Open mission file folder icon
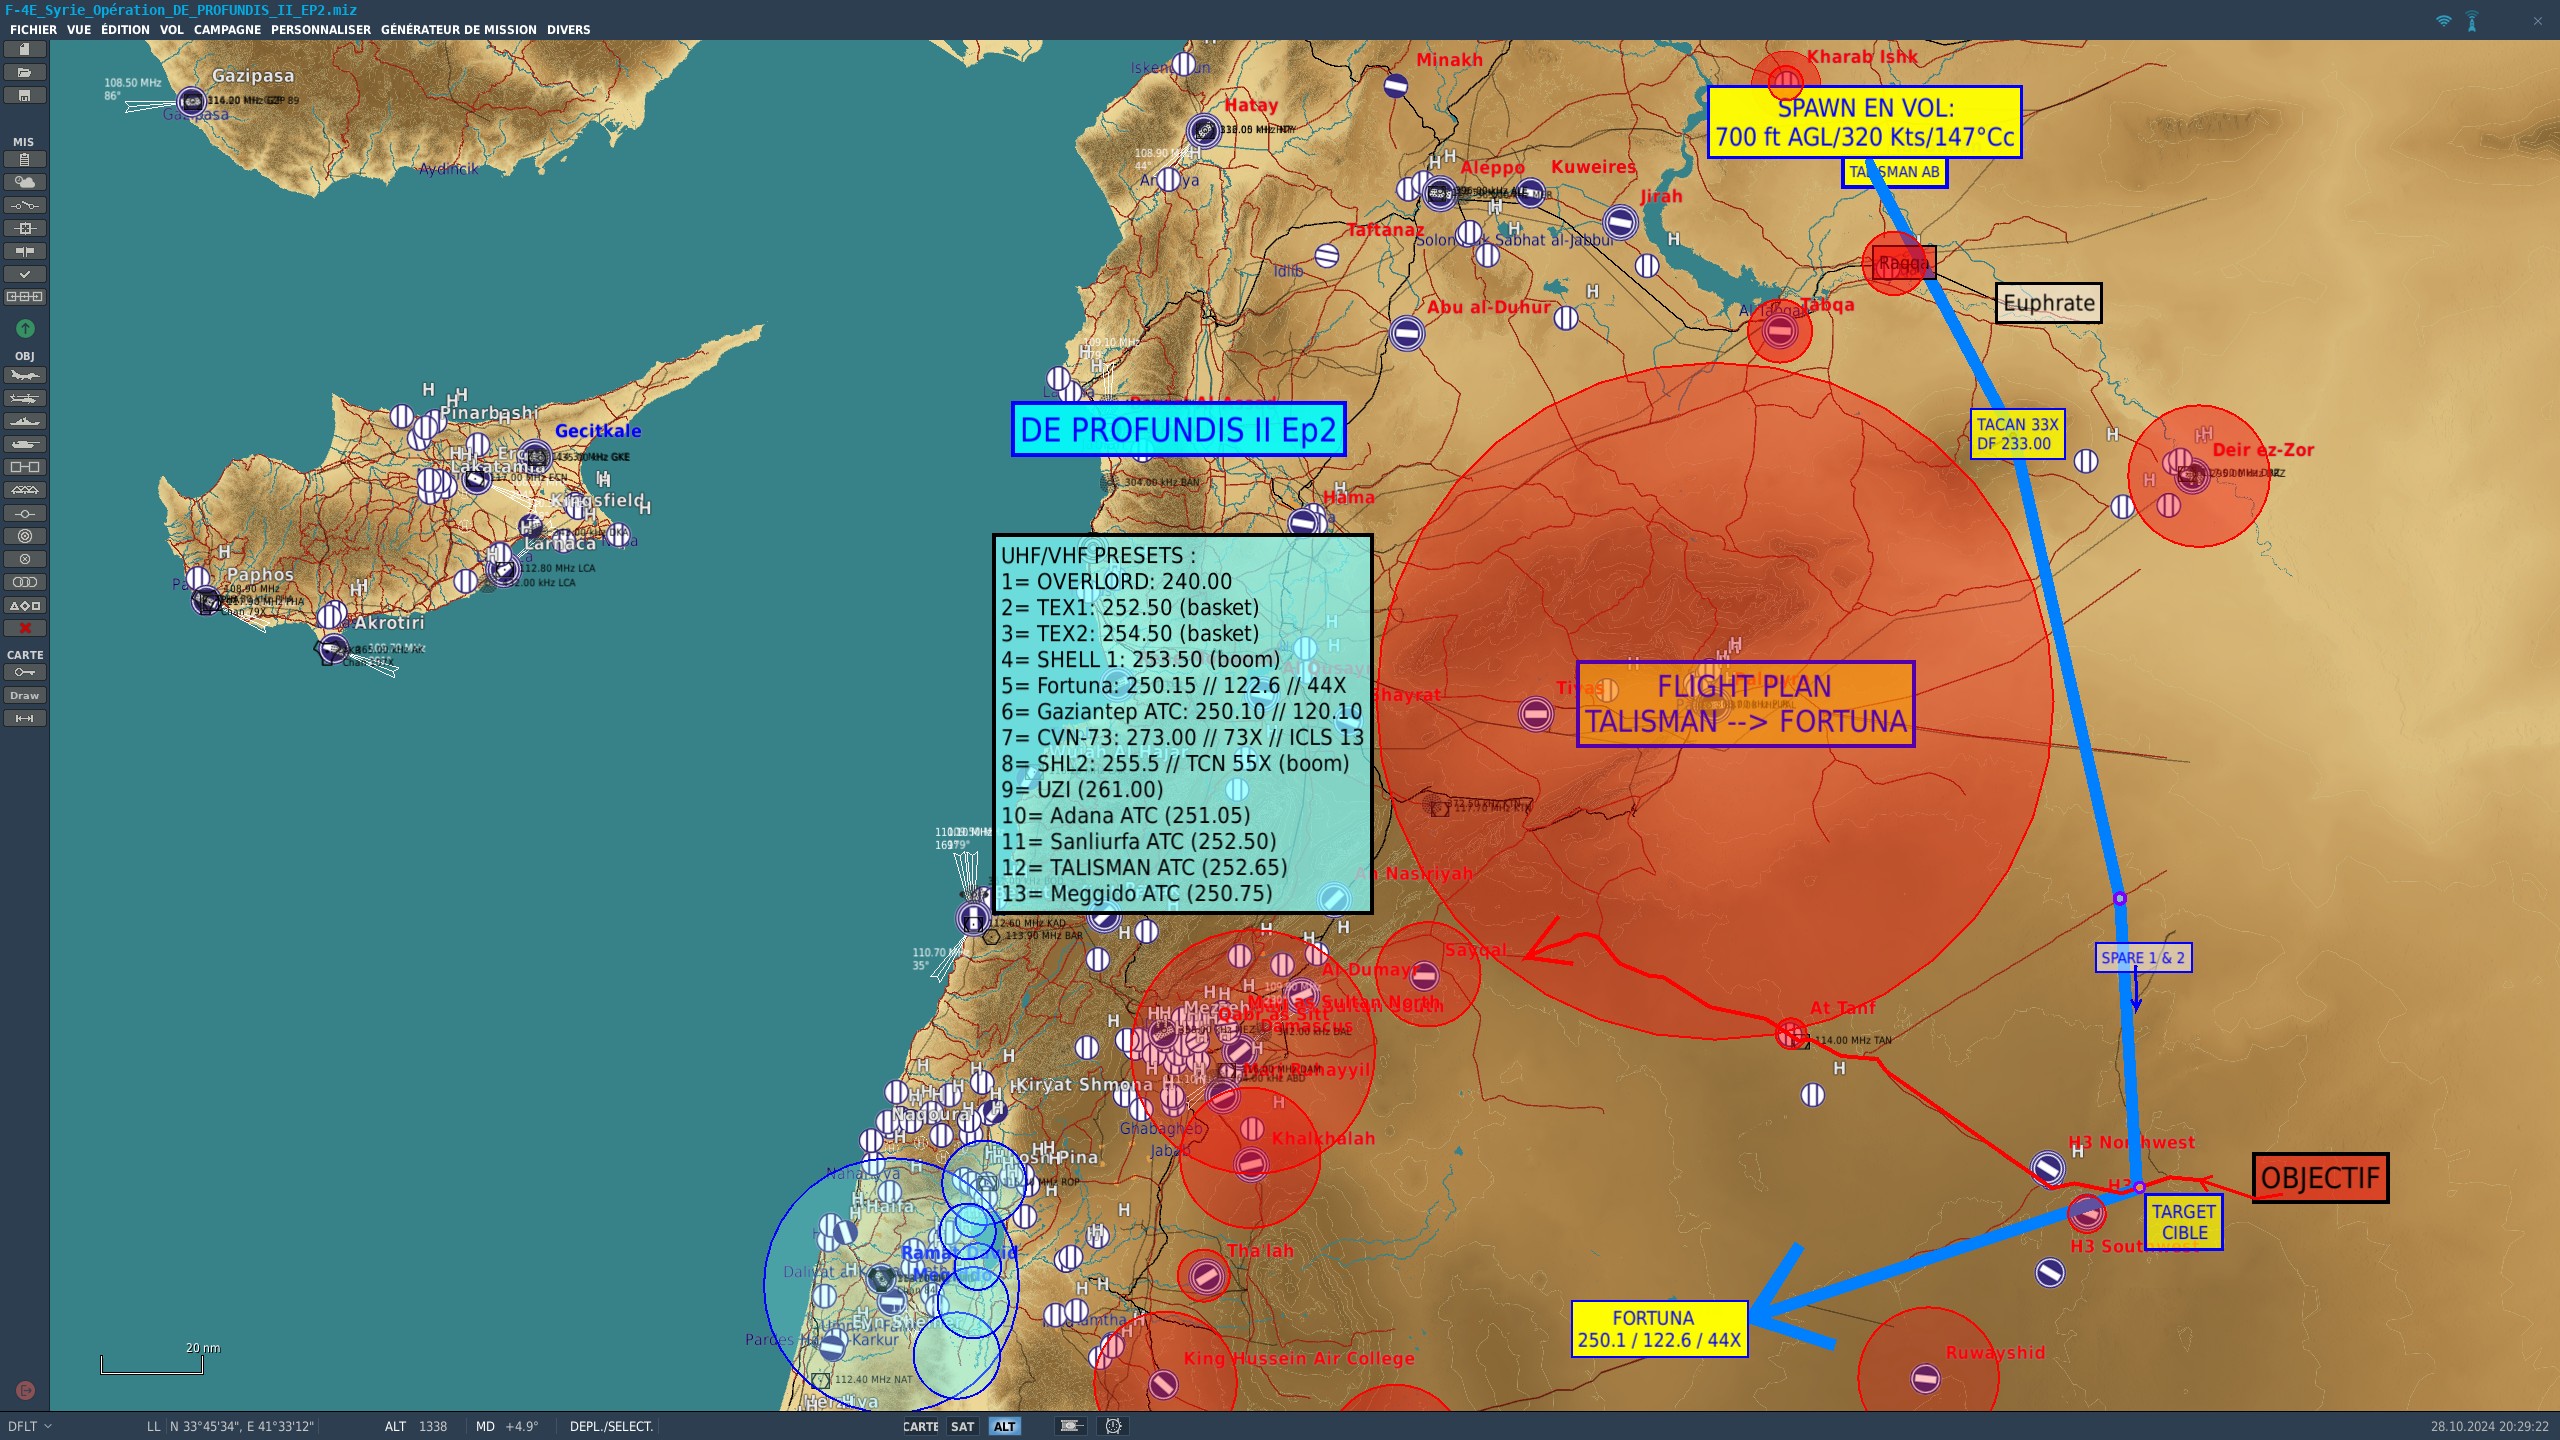The height and width of the screenshot is (1440, 2560). tap(25, 73)
